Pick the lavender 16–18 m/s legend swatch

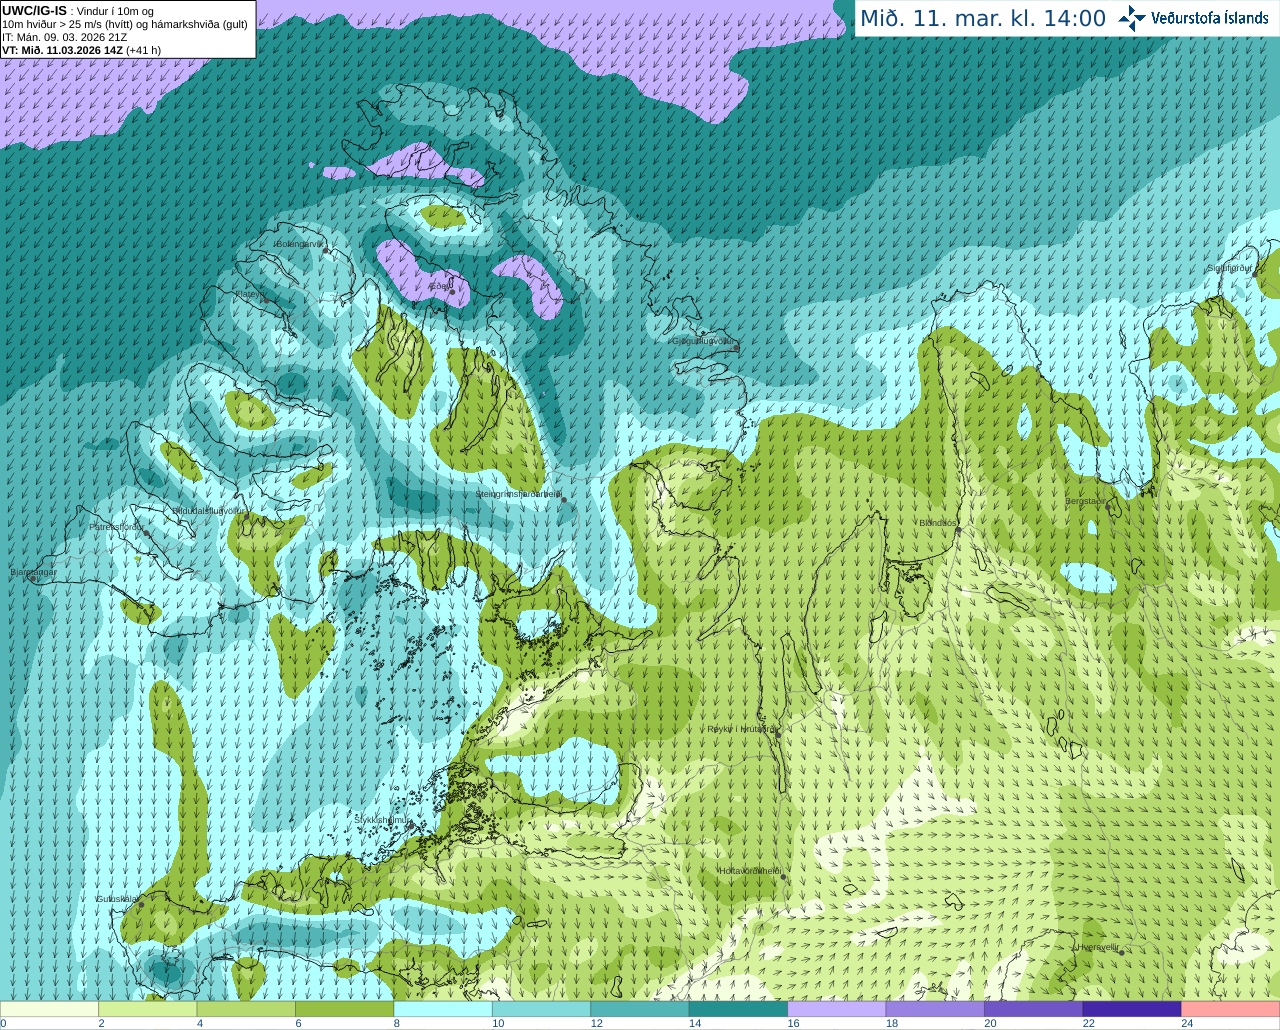point(837,1009)
